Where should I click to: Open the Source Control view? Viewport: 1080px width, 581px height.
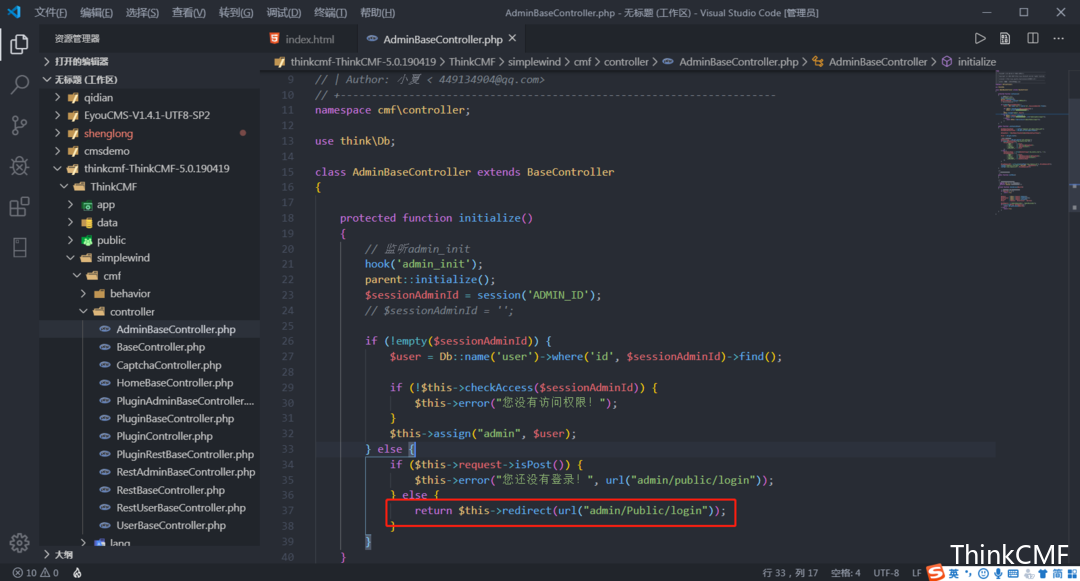pyautogui.click(x=19, y=125)
